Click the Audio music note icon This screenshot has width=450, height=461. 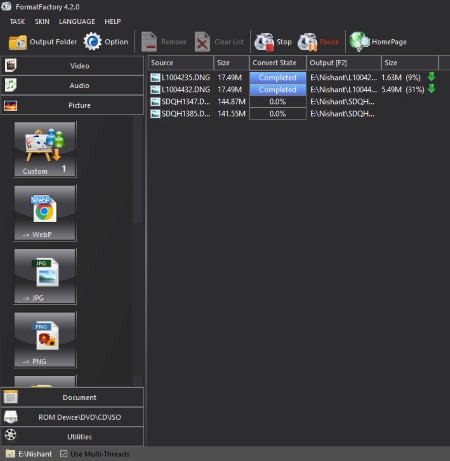pos(10,85)
